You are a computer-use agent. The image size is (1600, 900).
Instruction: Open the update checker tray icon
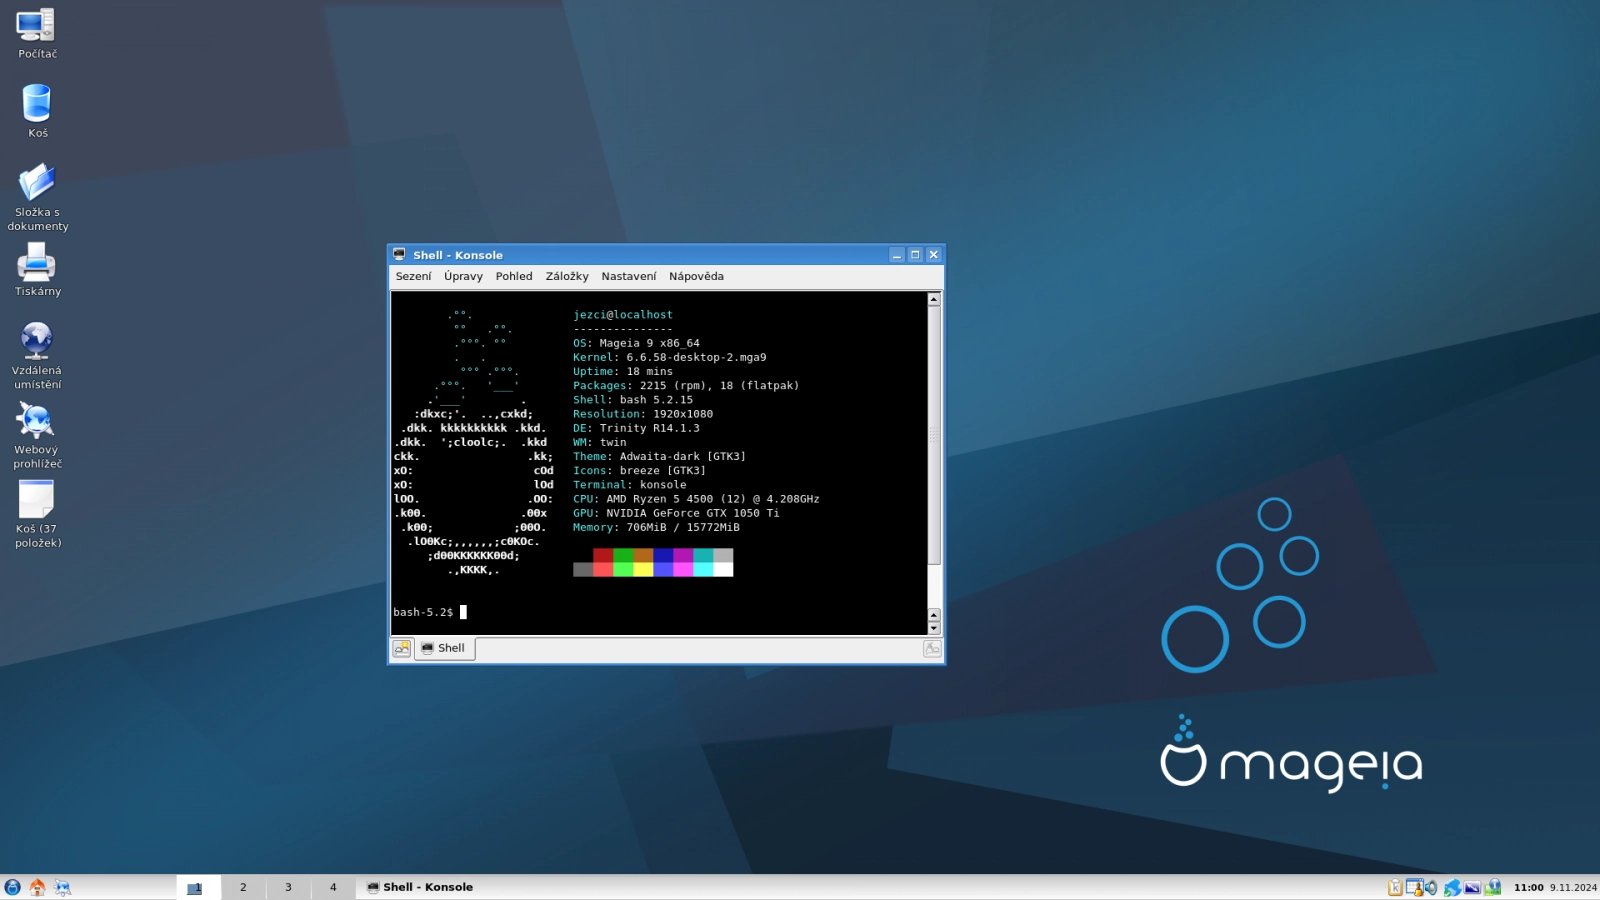[1452, 887]
